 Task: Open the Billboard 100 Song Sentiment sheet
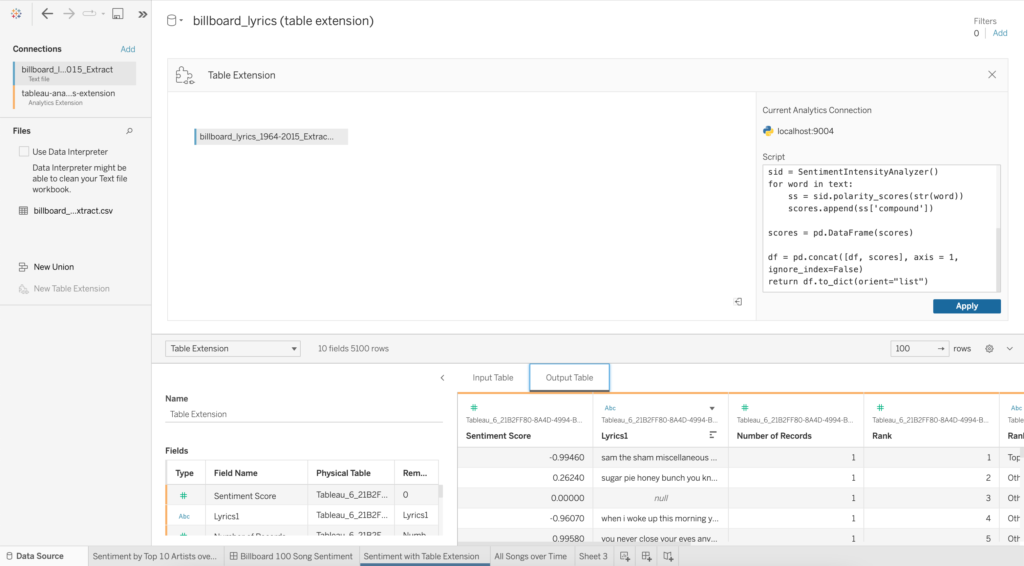click(290, 556)
